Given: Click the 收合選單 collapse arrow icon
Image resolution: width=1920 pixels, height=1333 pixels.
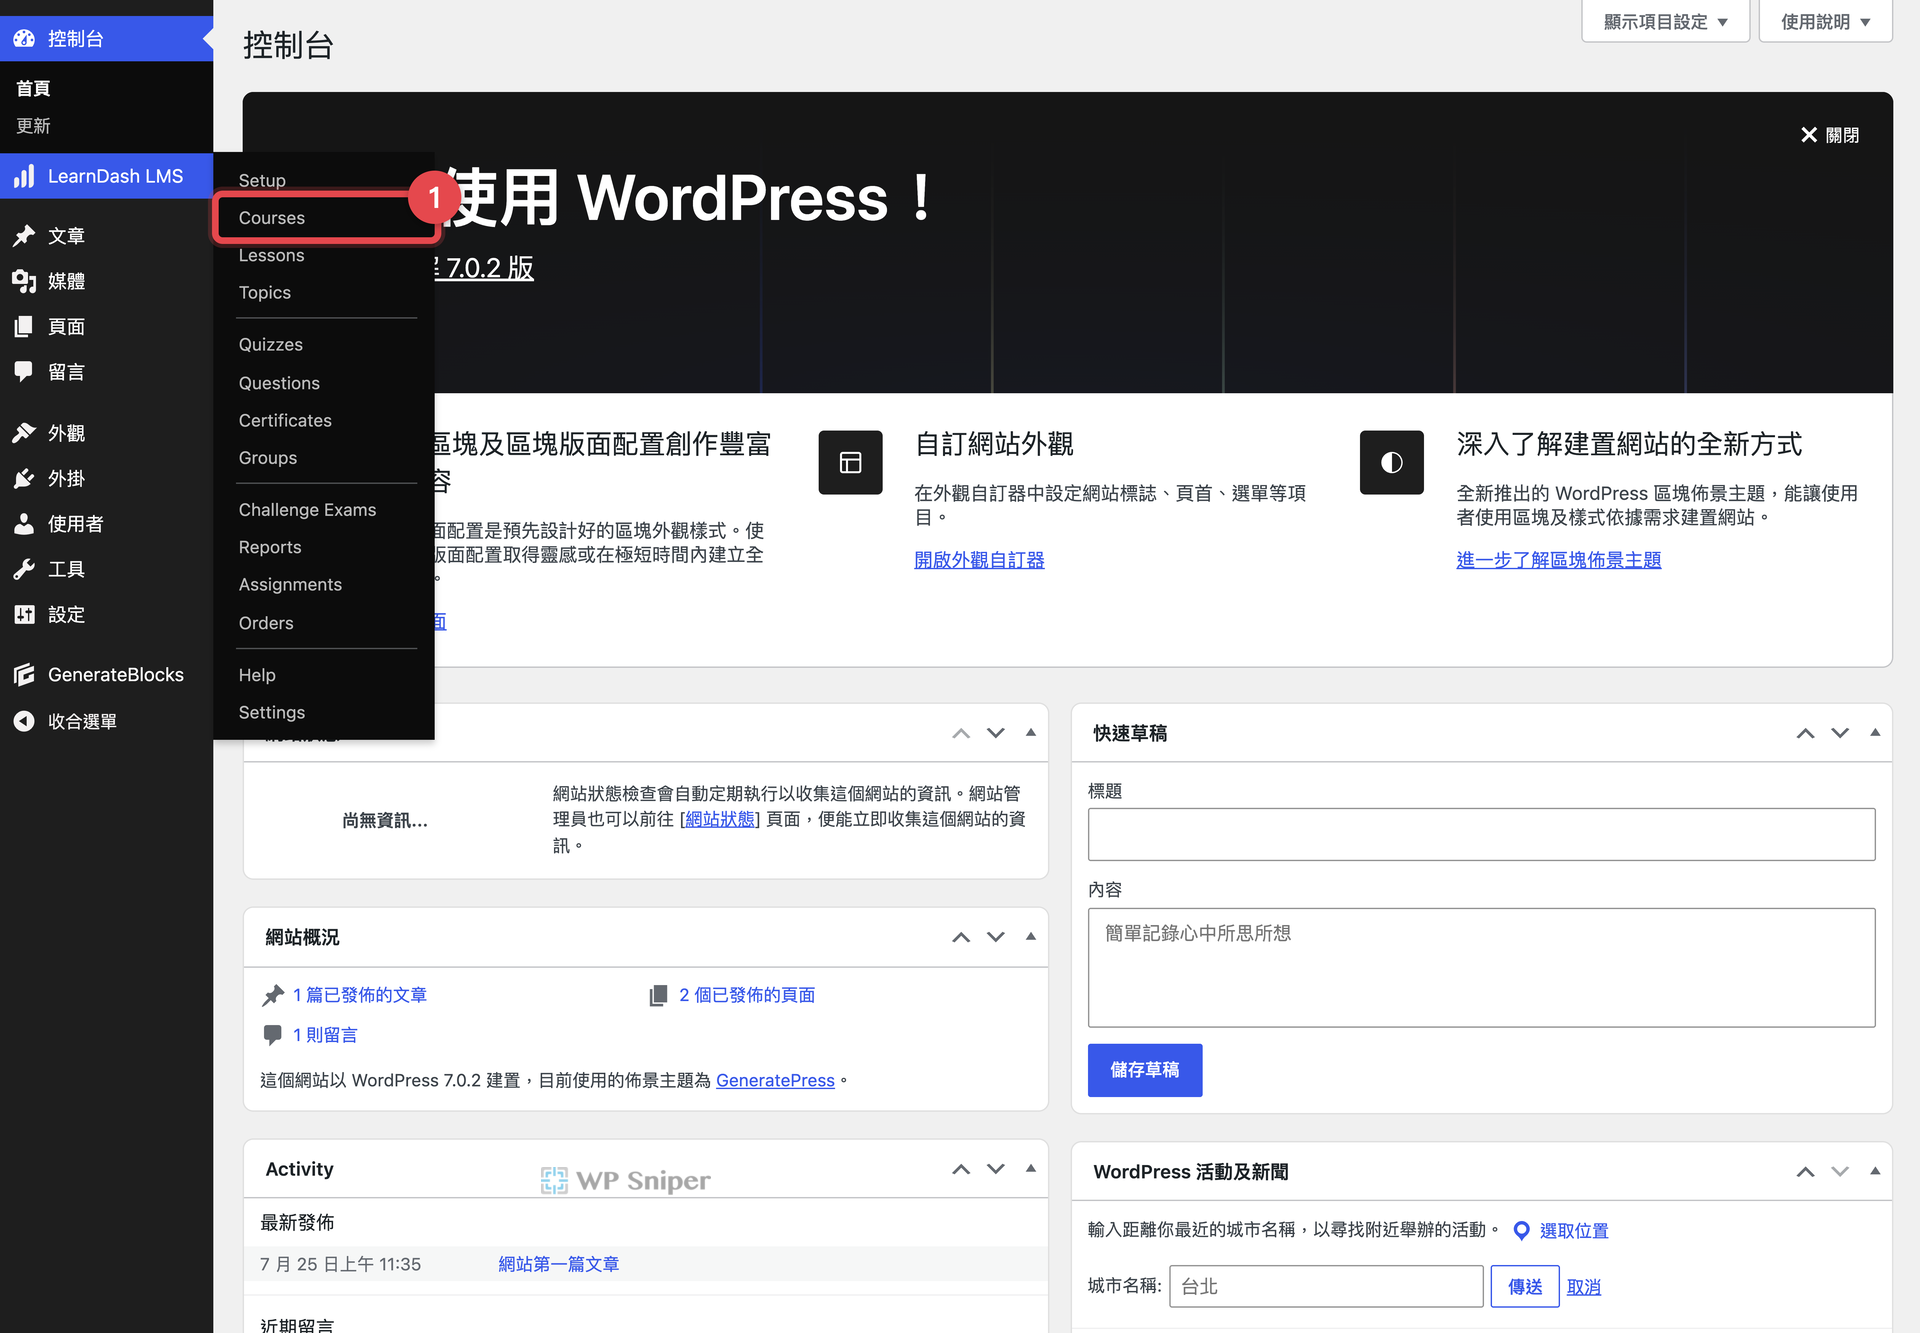Looking at the screenshot, I should click(x=24, y=721).
